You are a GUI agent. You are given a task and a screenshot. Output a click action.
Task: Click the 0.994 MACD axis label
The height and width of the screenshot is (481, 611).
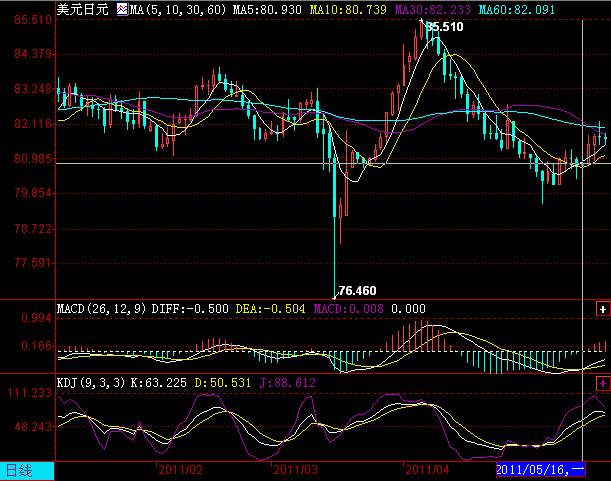point(36,318)
